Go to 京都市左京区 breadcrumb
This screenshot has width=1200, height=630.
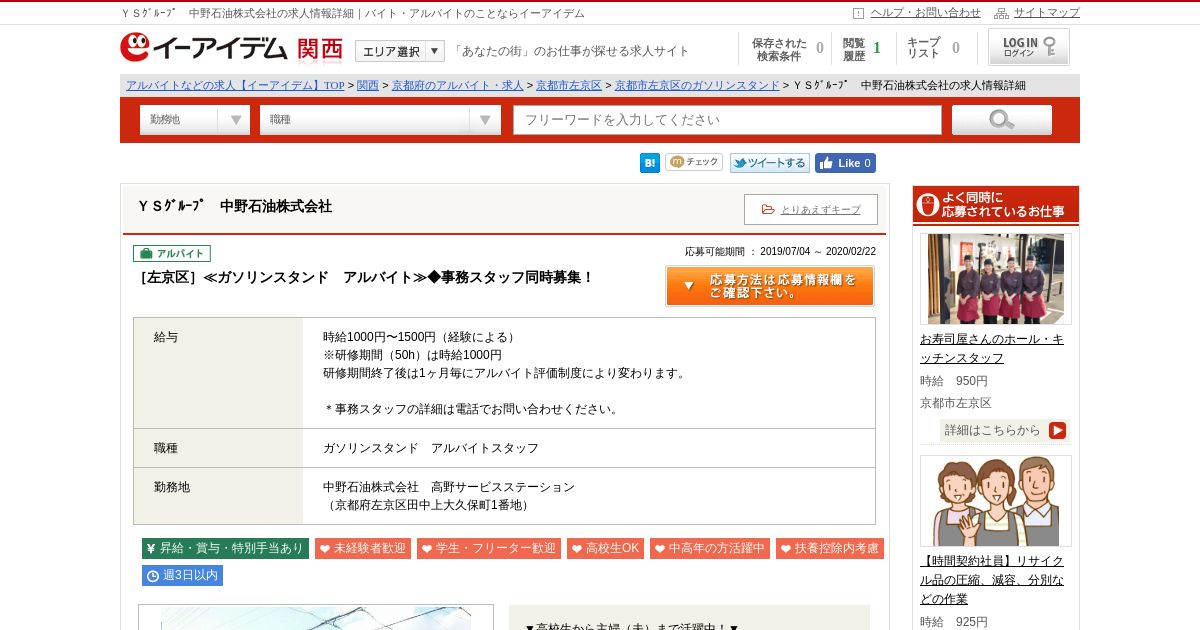[569, 86]
